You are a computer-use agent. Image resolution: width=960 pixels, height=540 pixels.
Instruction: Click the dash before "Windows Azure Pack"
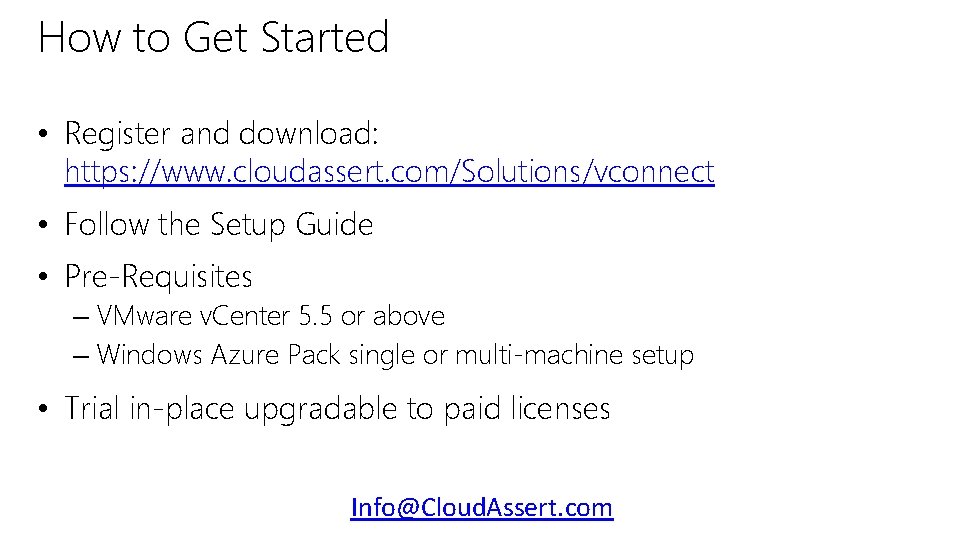point(81,356)
